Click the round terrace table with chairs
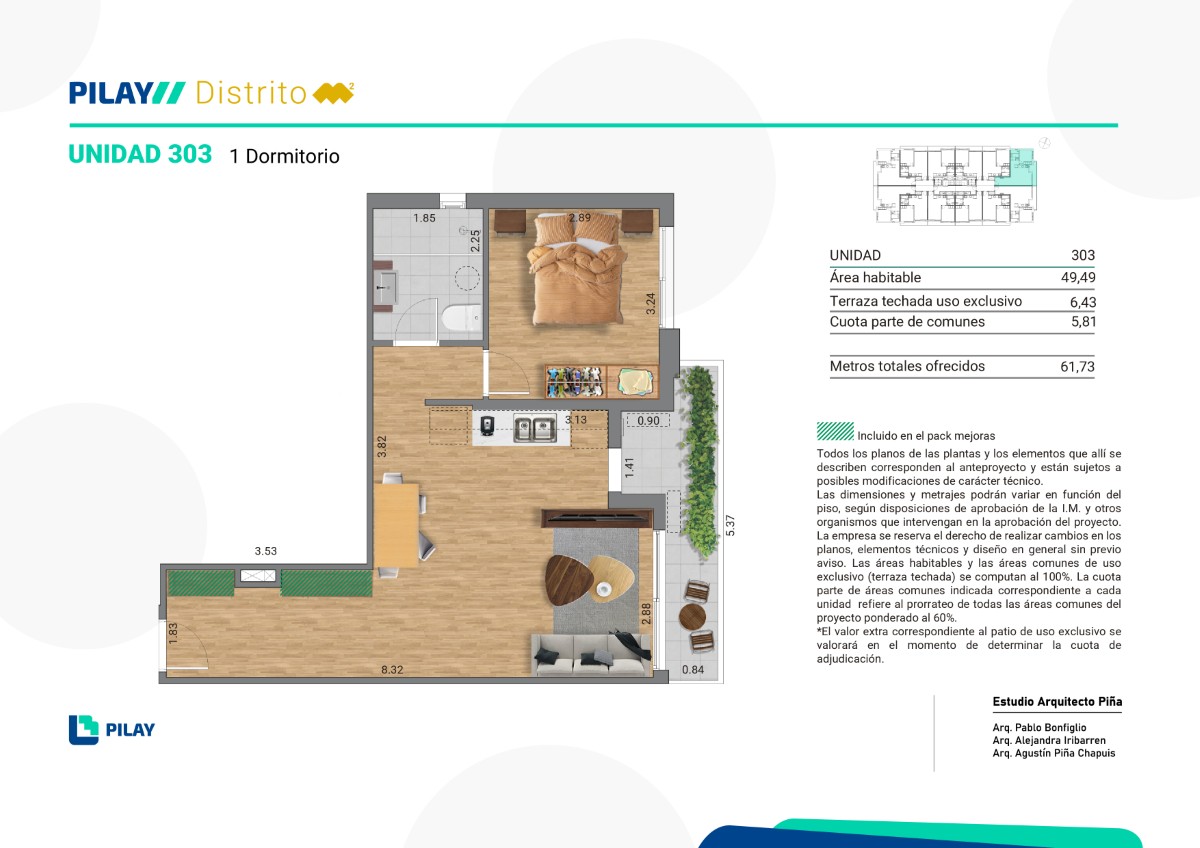Viewport: 1200px width, 848px height. point(694,616)
